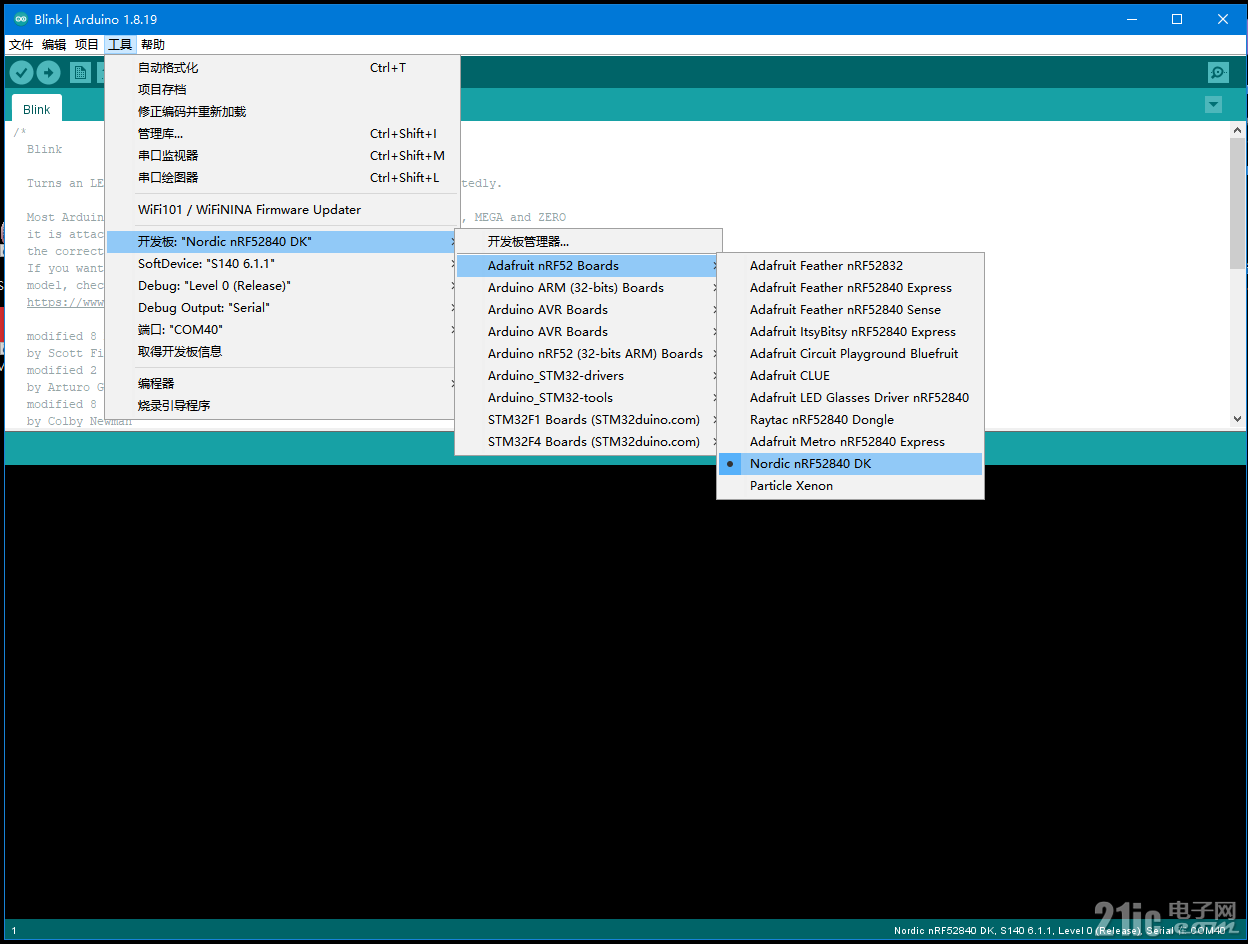This screenshot has height=944, width=1248.
Task: Expand Debug: "Level 0 (Release)" submenu
Action: [283, 286]
